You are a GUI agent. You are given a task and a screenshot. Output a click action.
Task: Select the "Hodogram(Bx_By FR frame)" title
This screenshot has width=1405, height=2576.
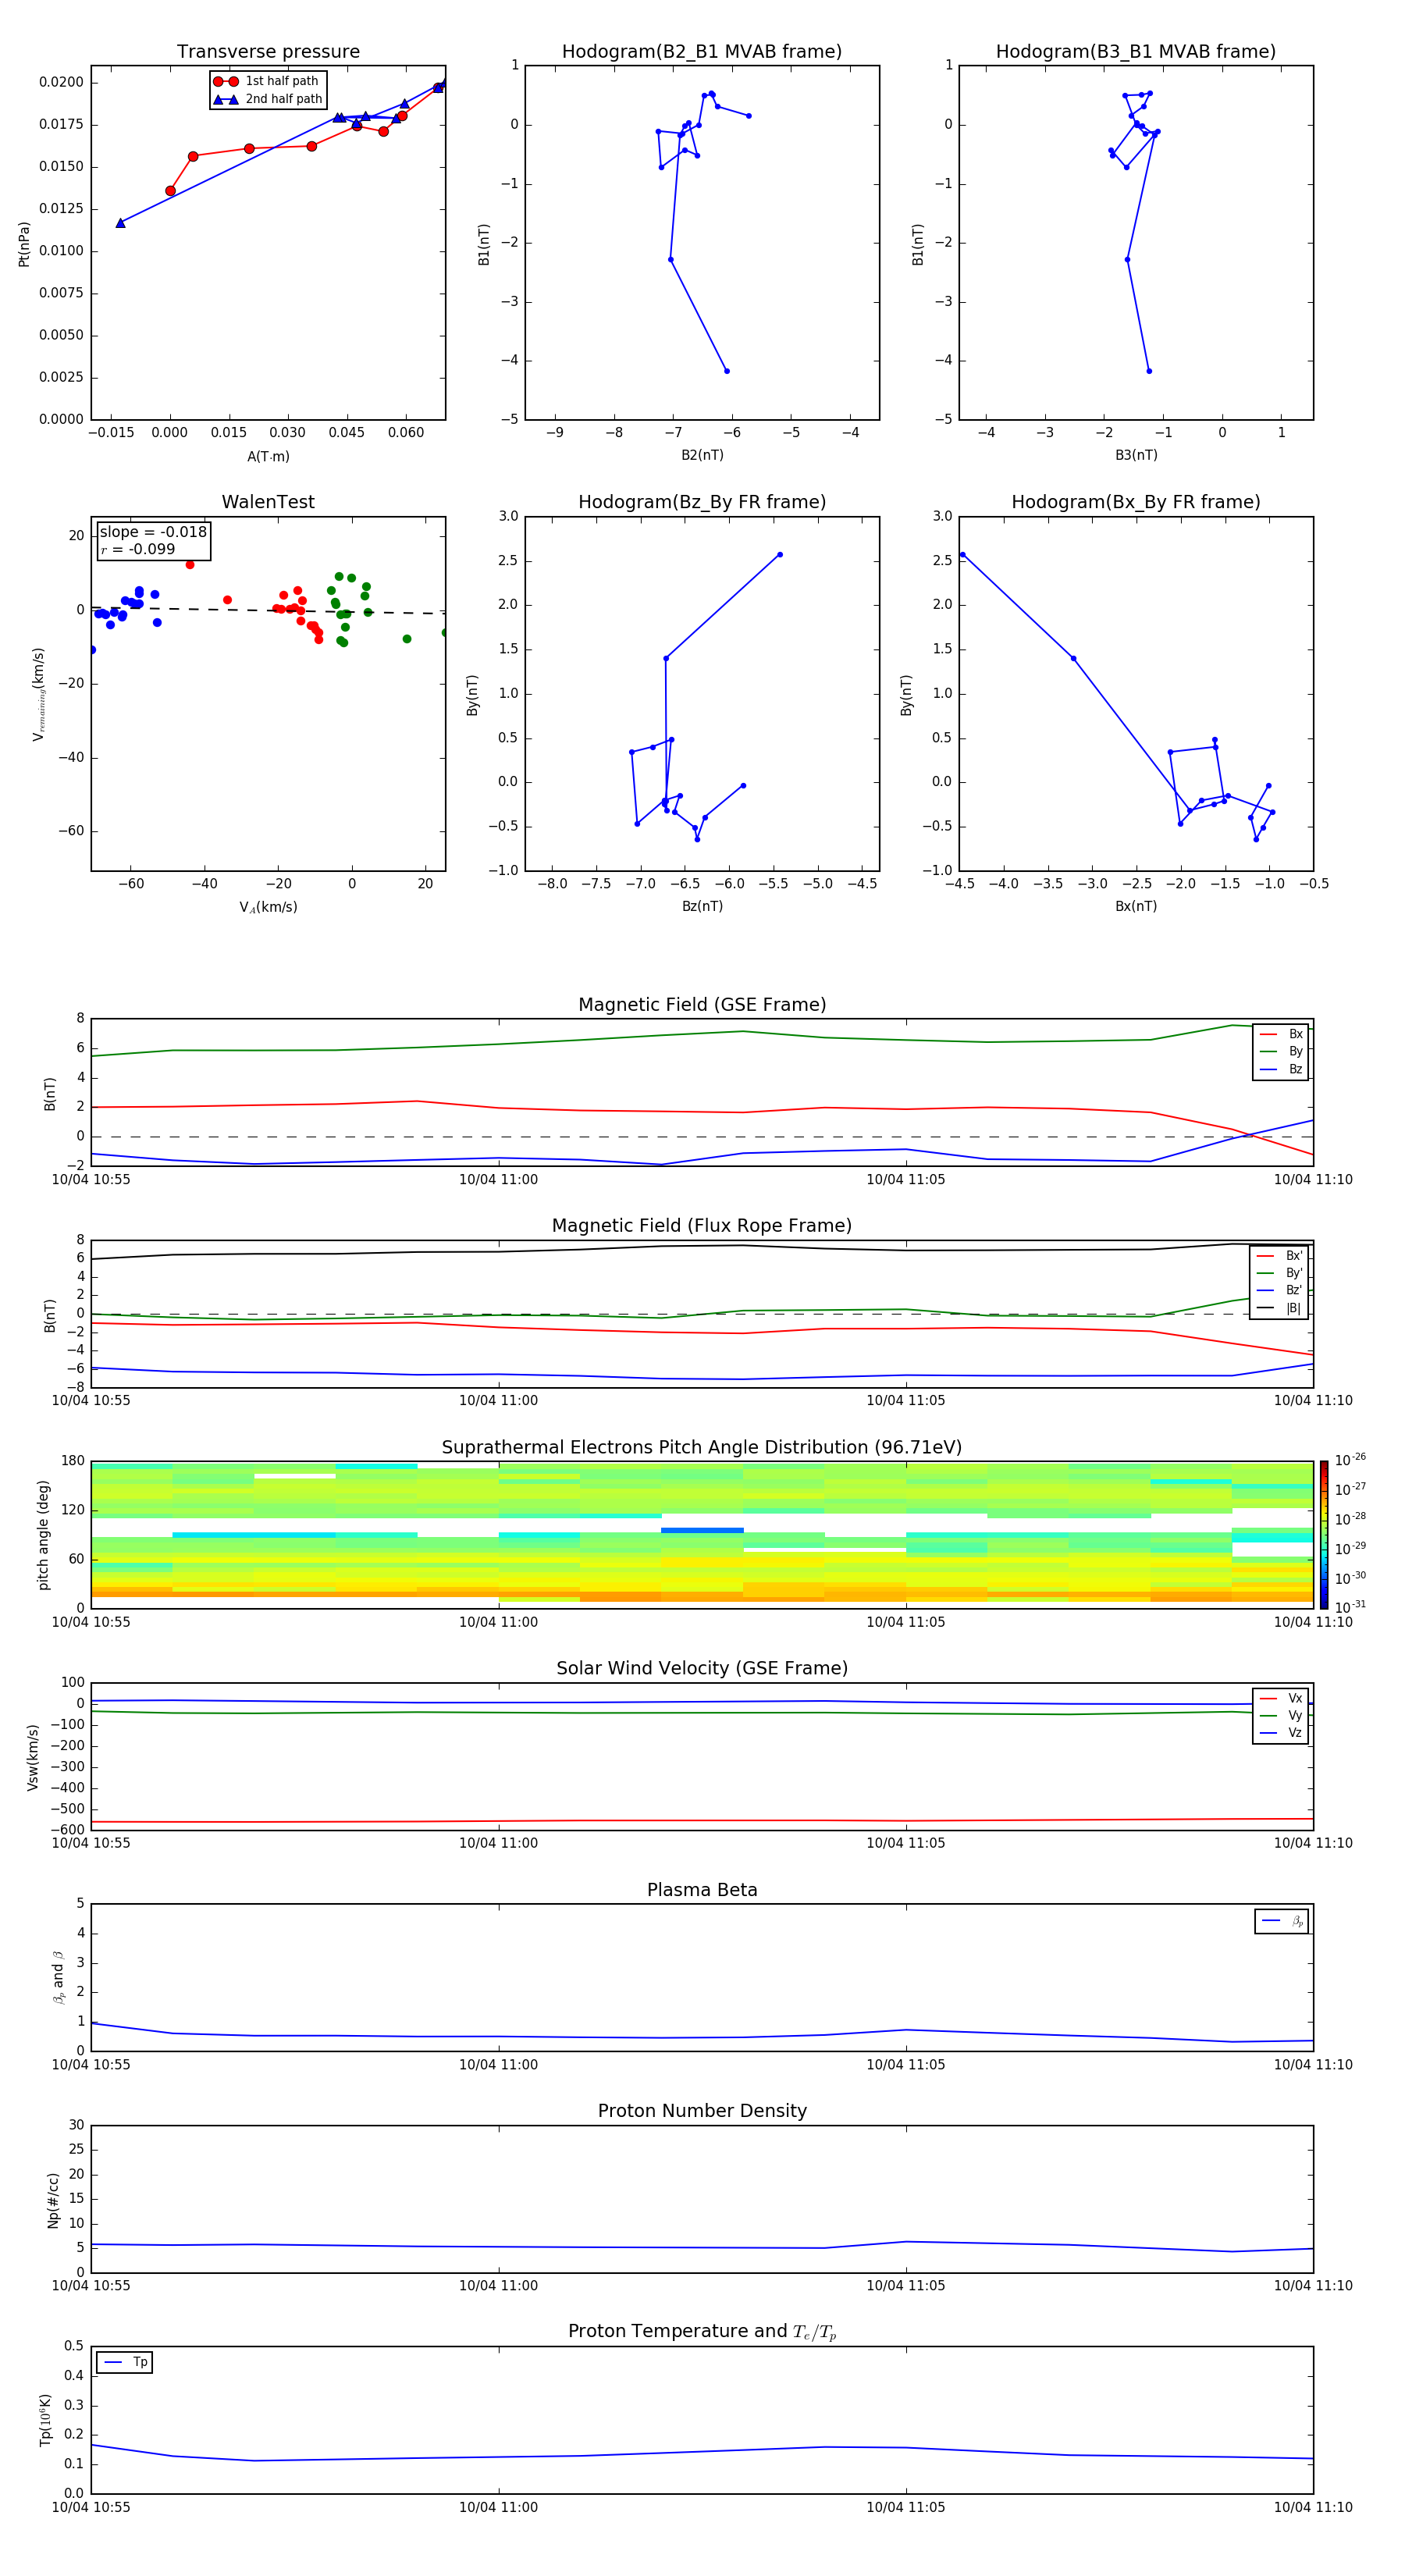[1136, 502]
